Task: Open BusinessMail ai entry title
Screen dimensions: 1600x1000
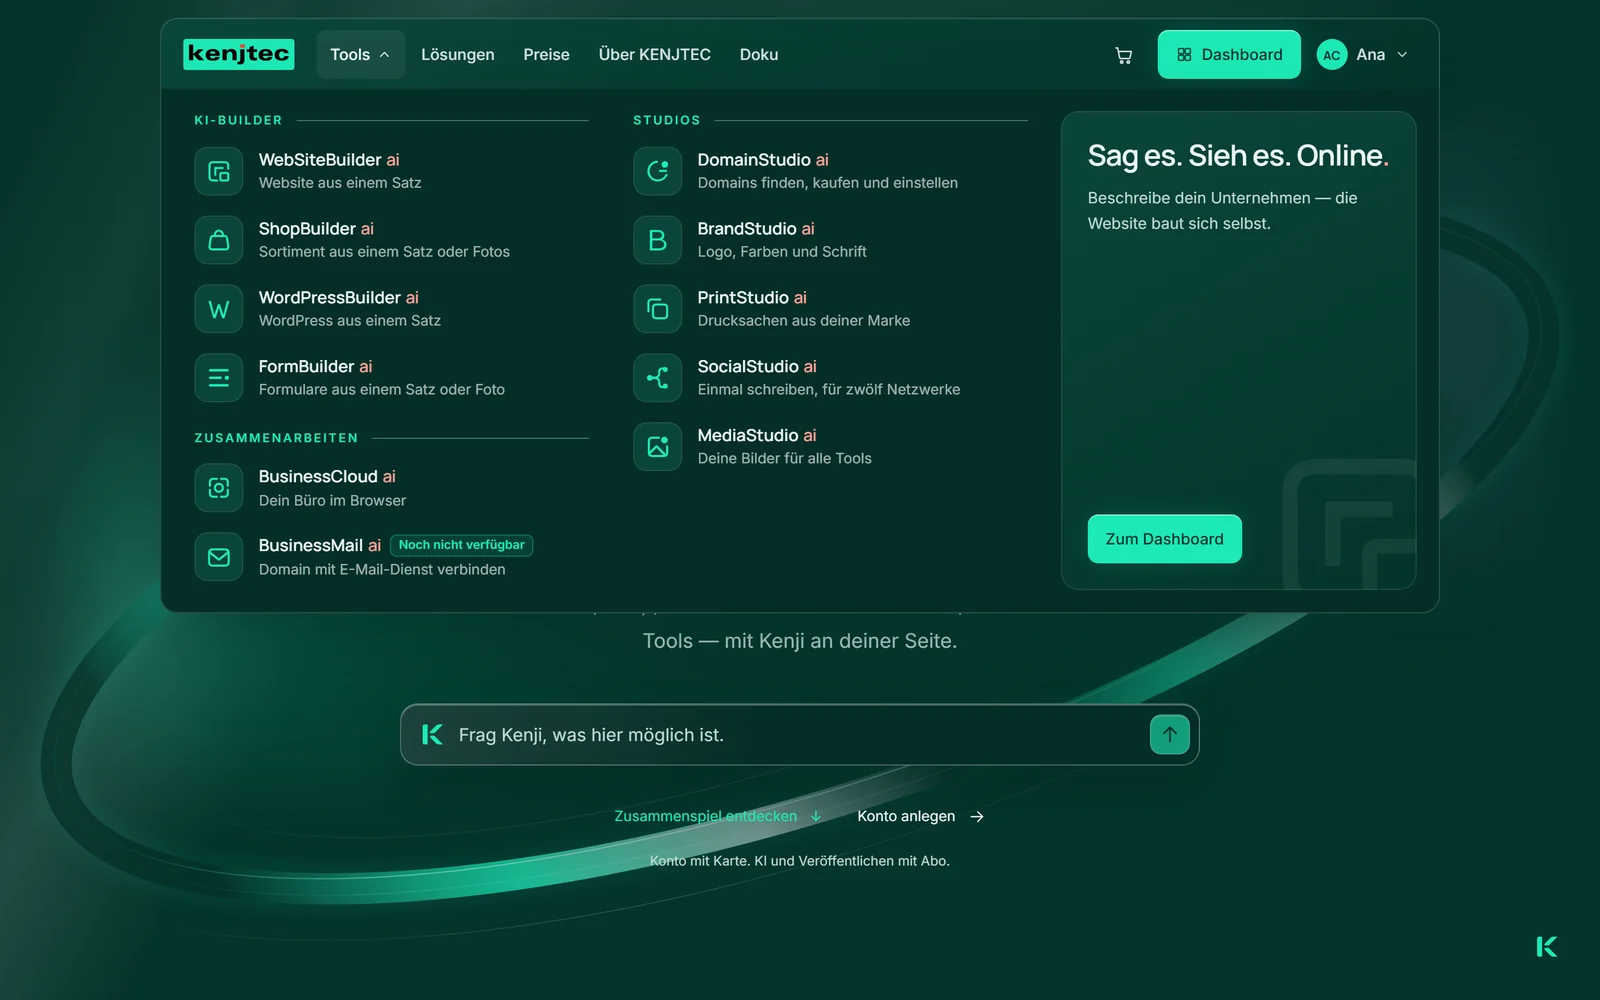Action: coord(320,545)
